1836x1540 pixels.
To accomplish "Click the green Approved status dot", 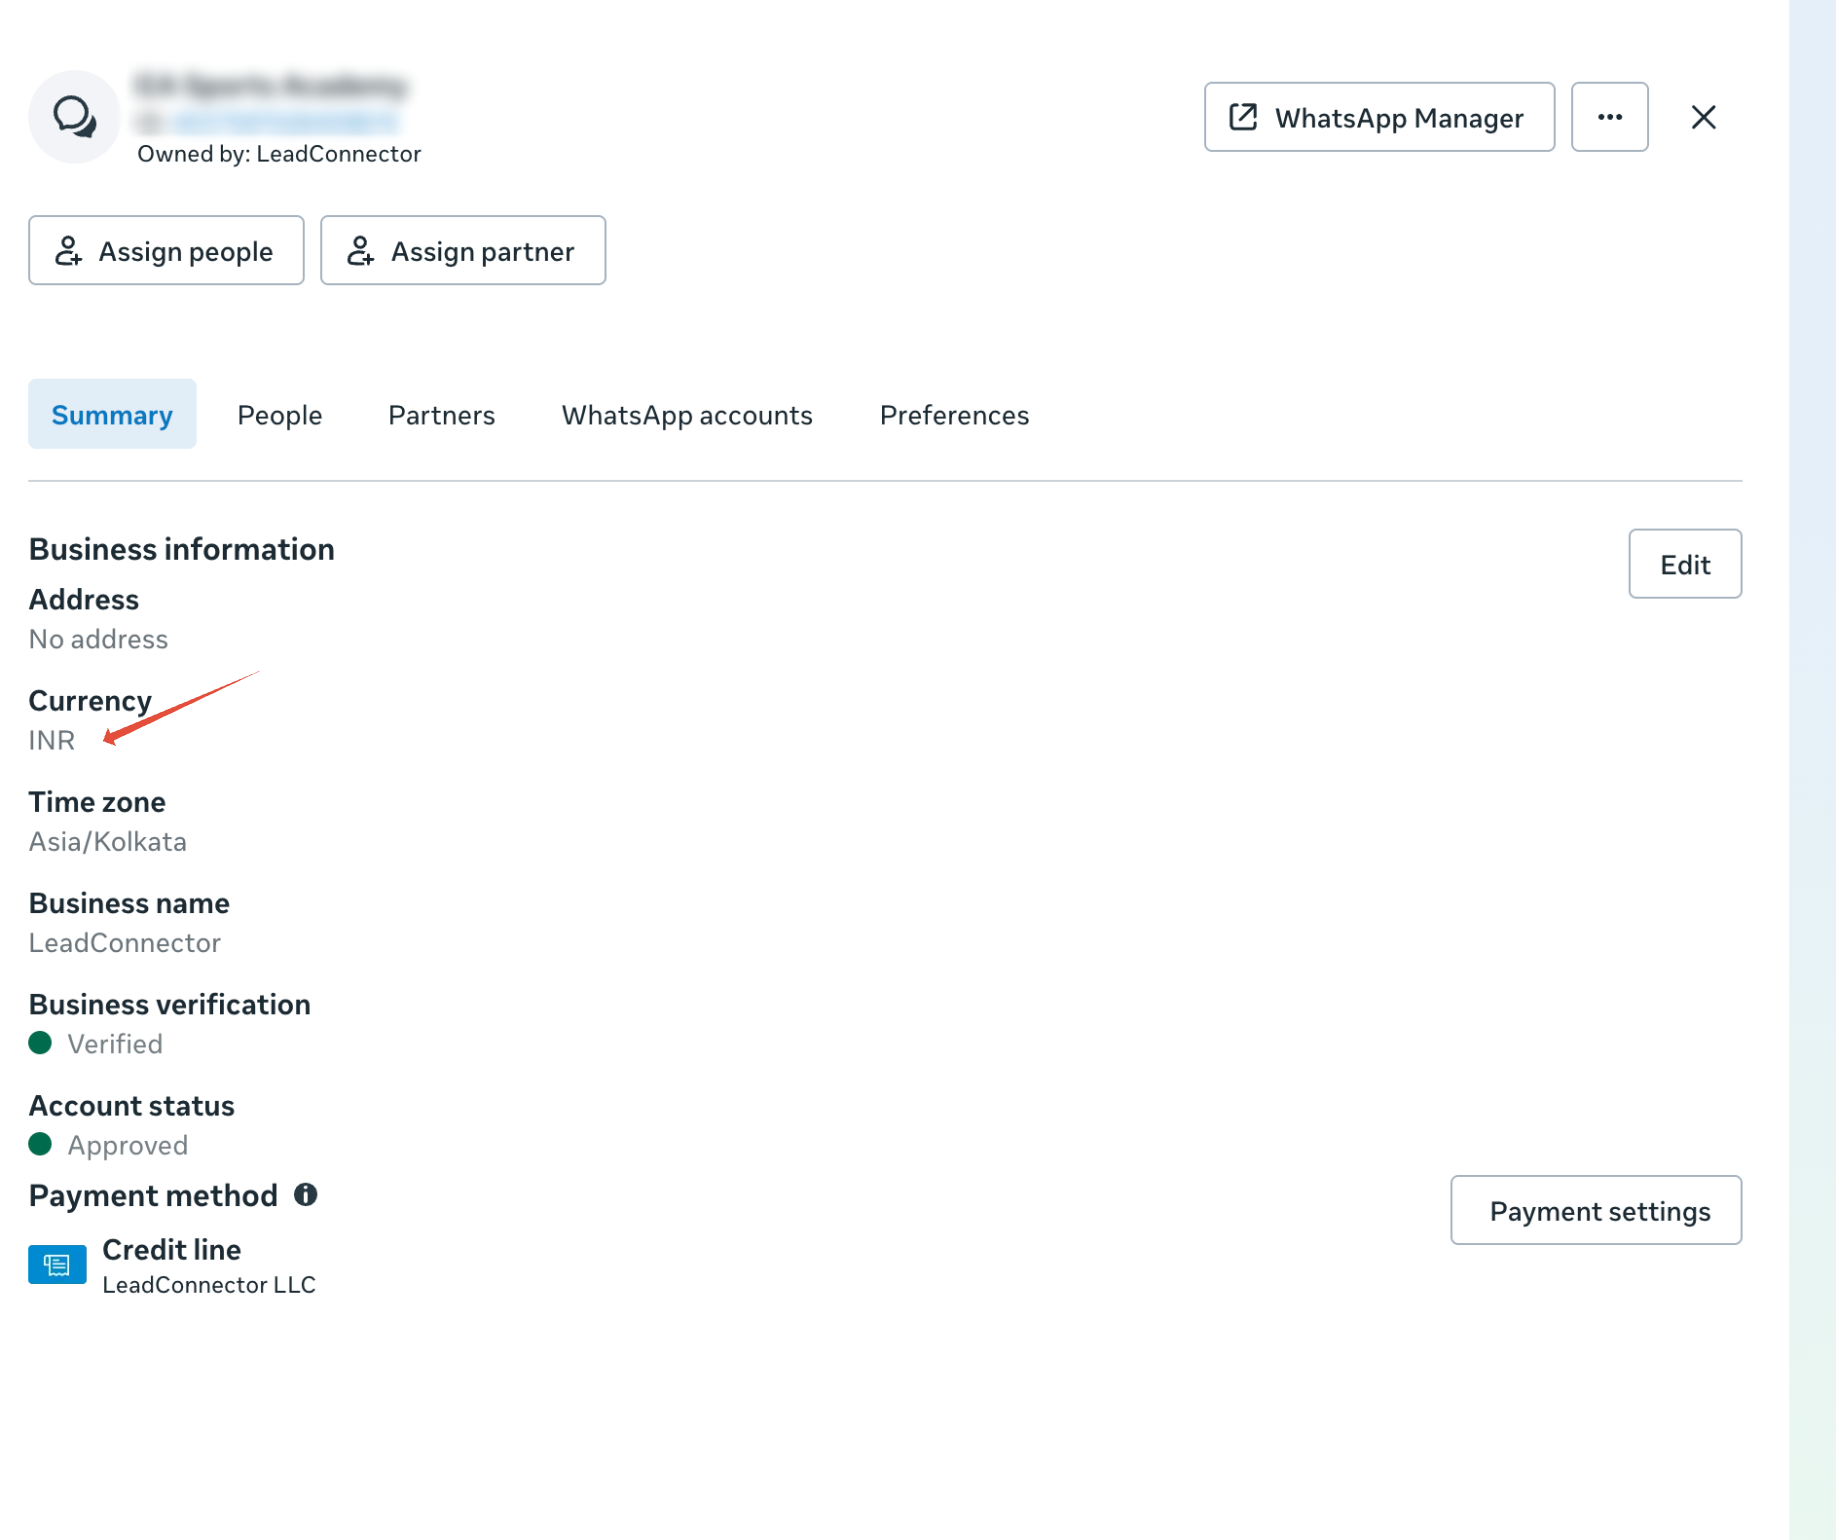I will (40, 1144).
